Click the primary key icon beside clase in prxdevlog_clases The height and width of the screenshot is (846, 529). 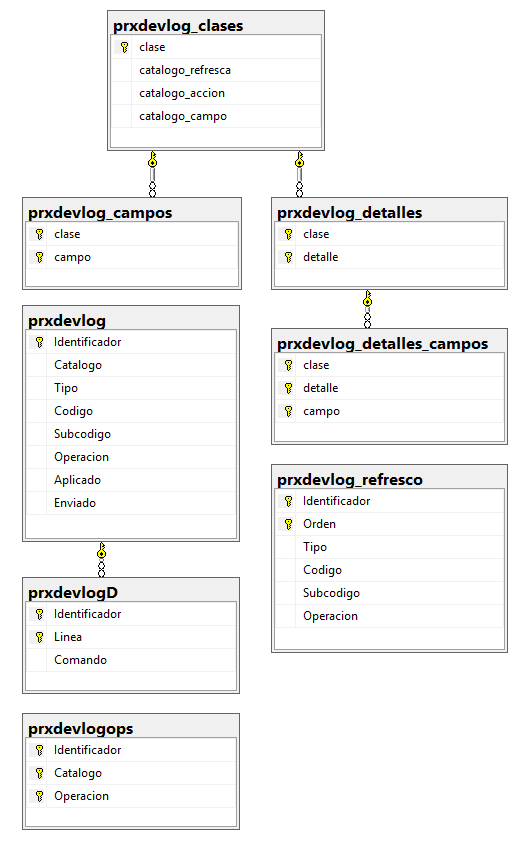point(124,47)
